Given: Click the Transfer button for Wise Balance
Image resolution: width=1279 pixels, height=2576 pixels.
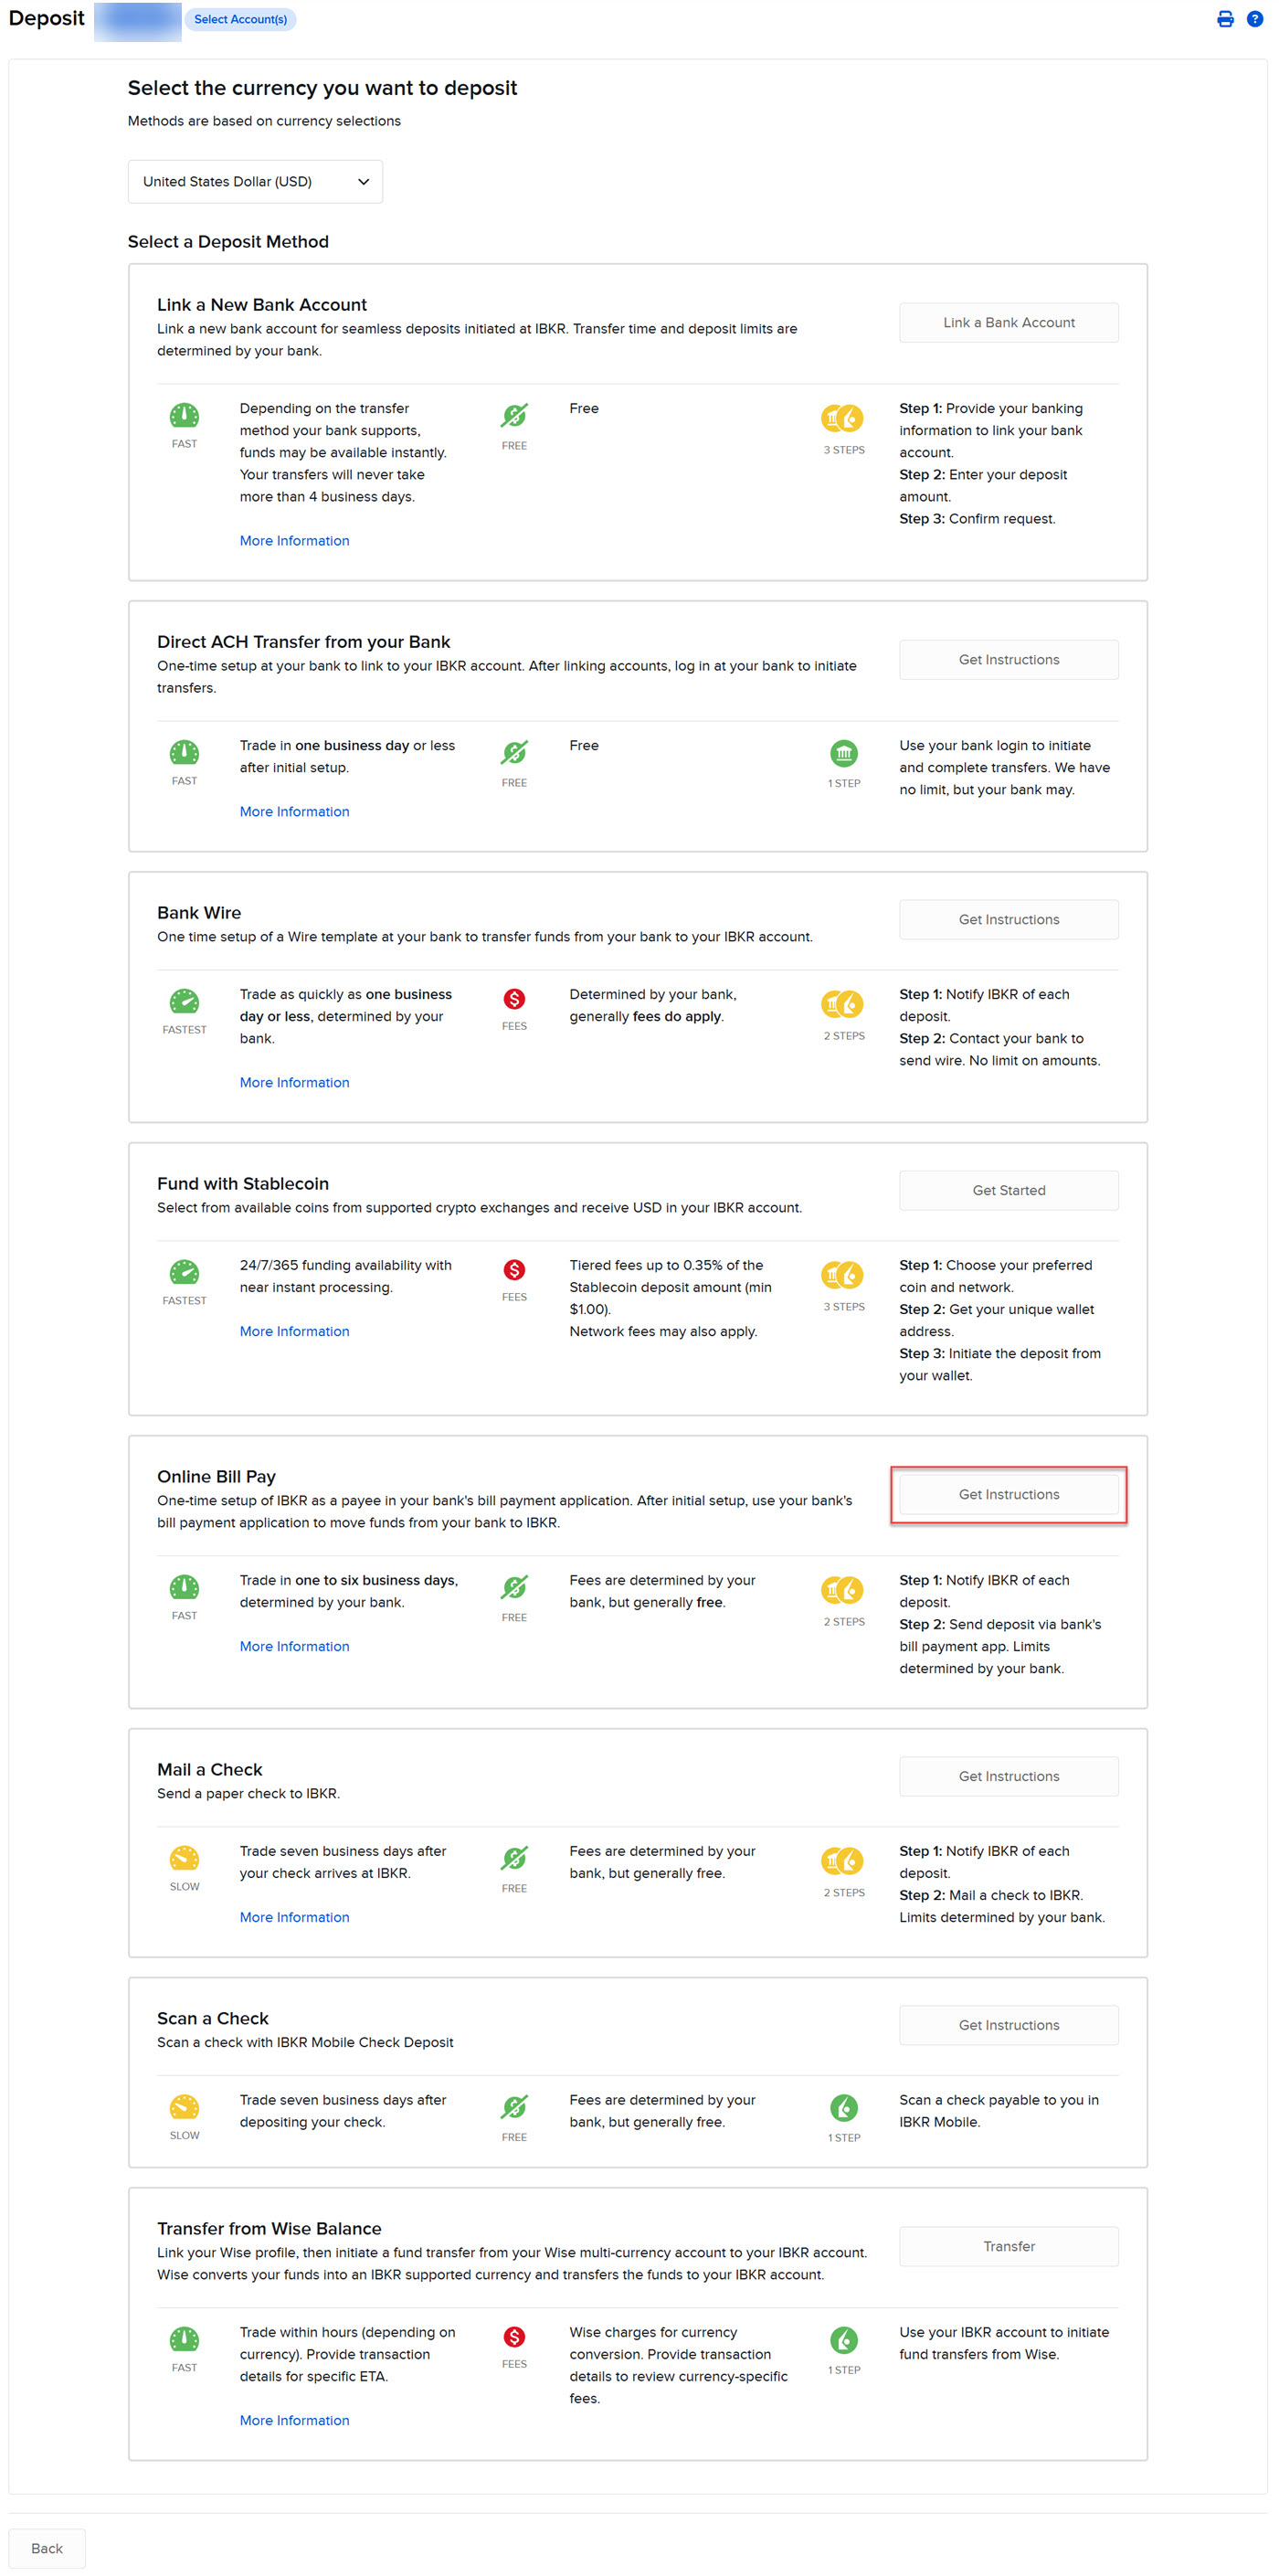Looking at the screenshot, I should click(x=1008, y=2247).
